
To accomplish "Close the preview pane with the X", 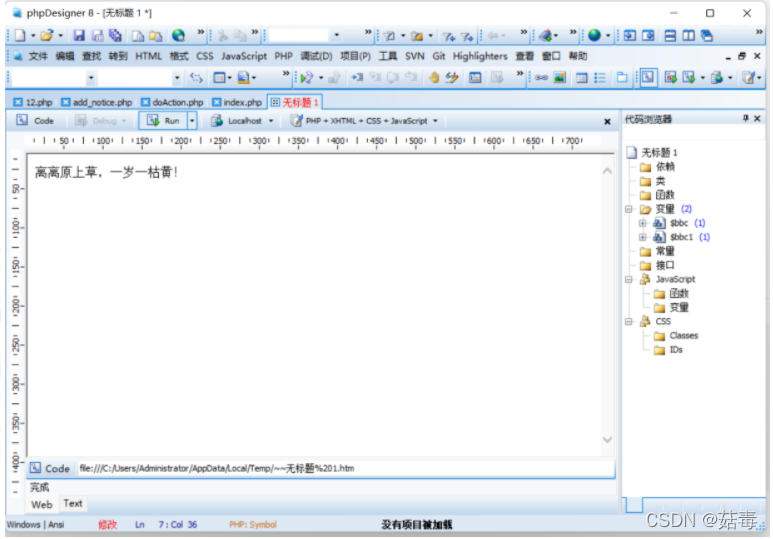I will tap(607, 121).
